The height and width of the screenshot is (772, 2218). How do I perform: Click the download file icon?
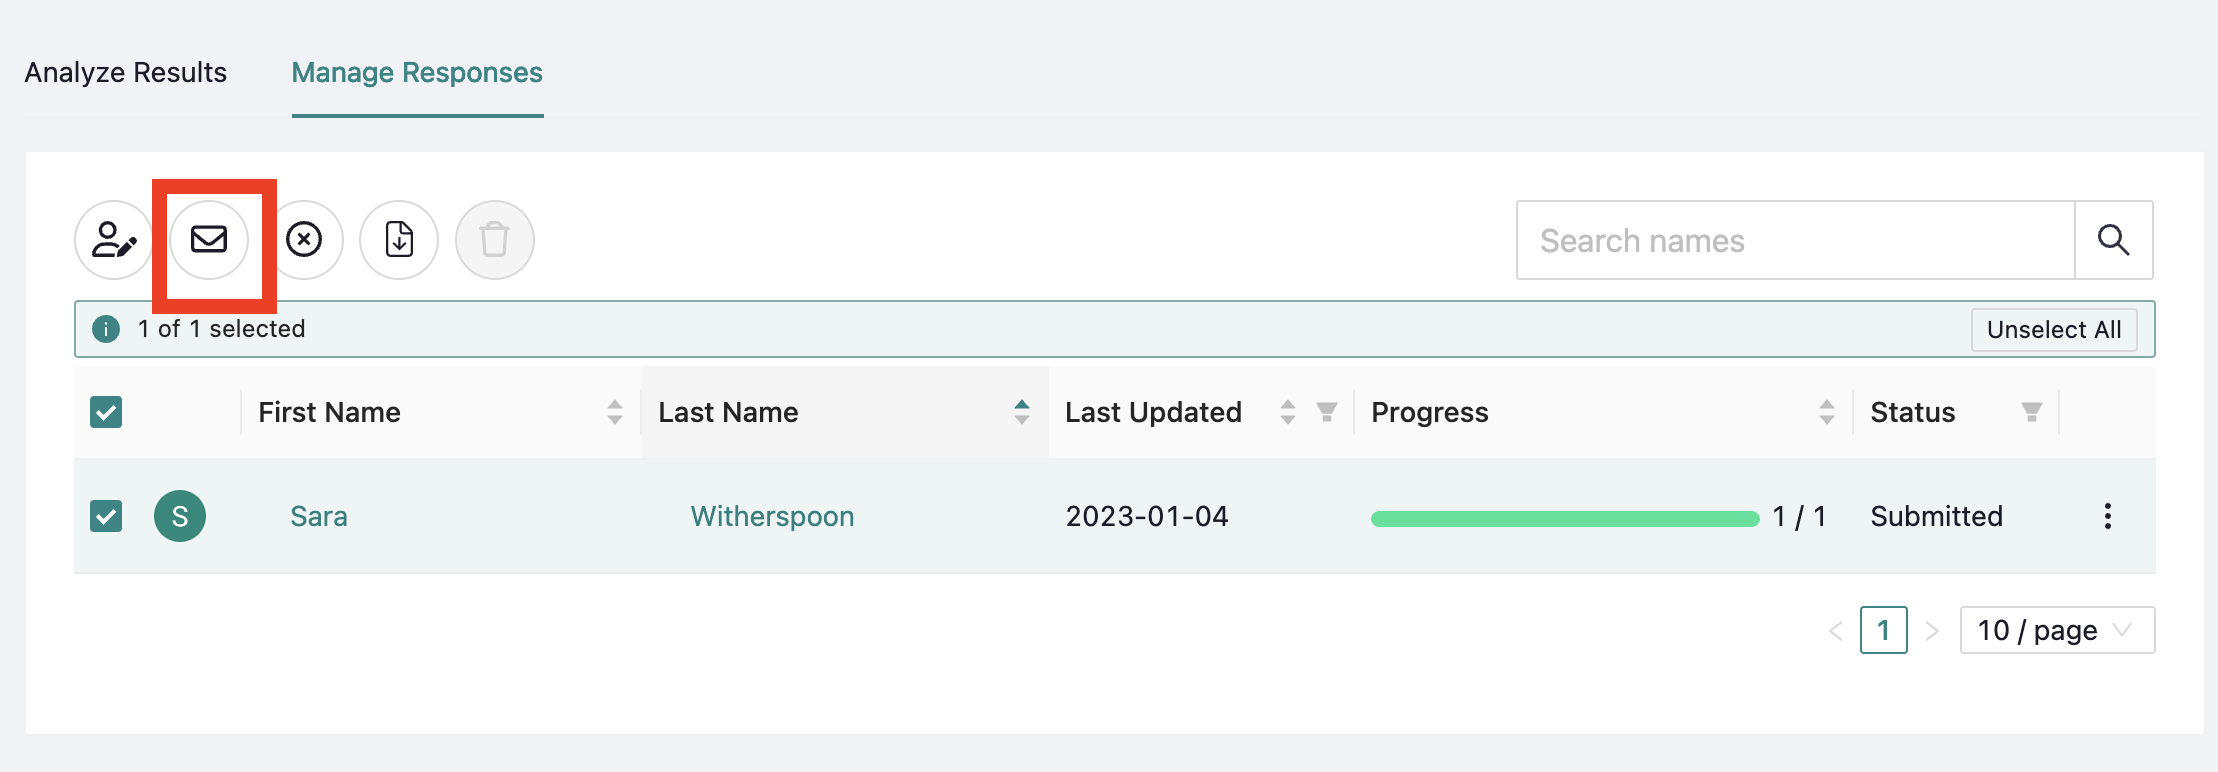click(399, 240)
